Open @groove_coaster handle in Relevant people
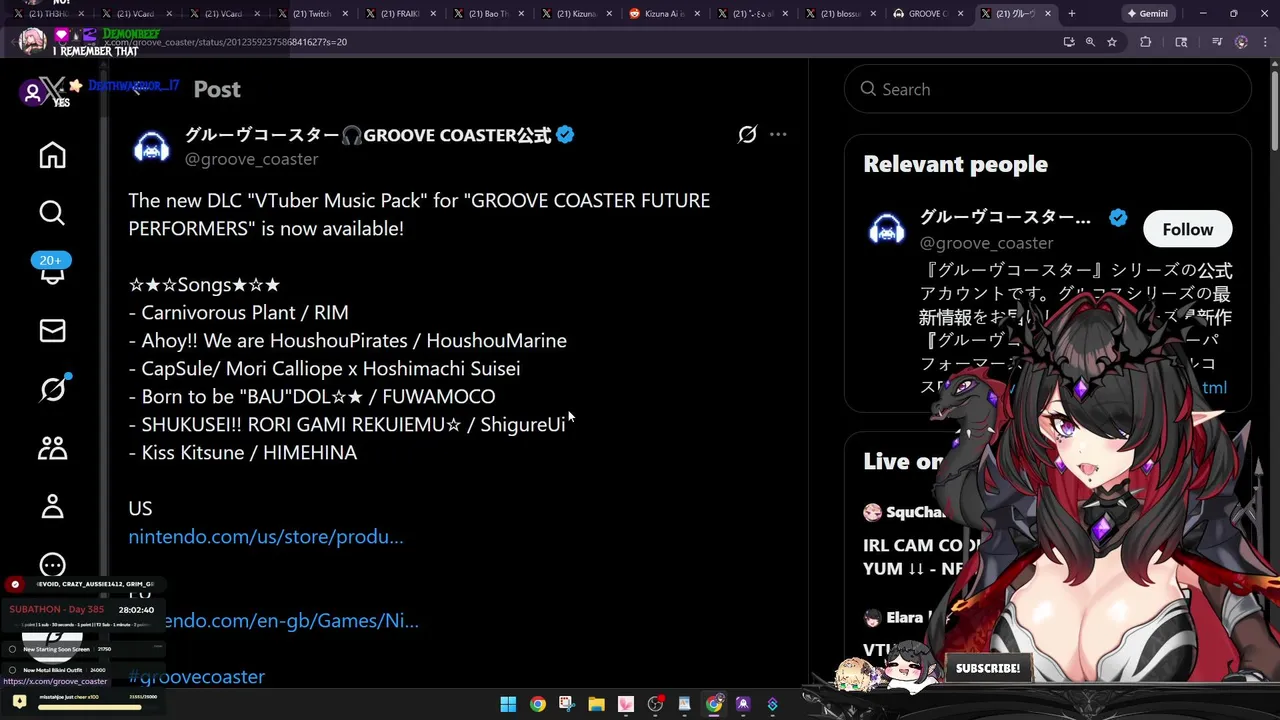Screen dimensions: 1280x720 [x=986, y=243]
